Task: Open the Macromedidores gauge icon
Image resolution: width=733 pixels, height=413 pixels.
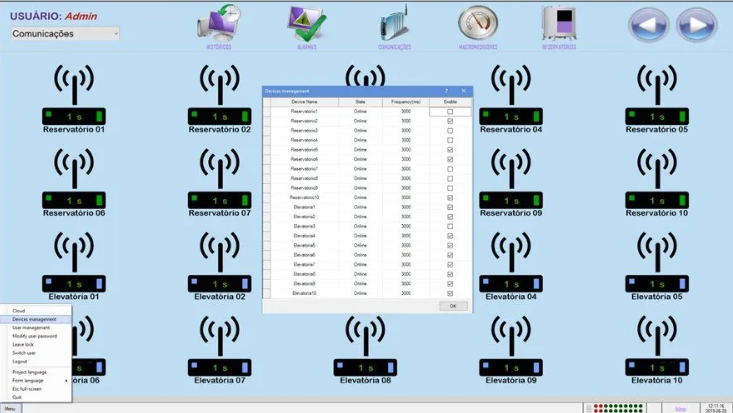Action: (477, 24)
